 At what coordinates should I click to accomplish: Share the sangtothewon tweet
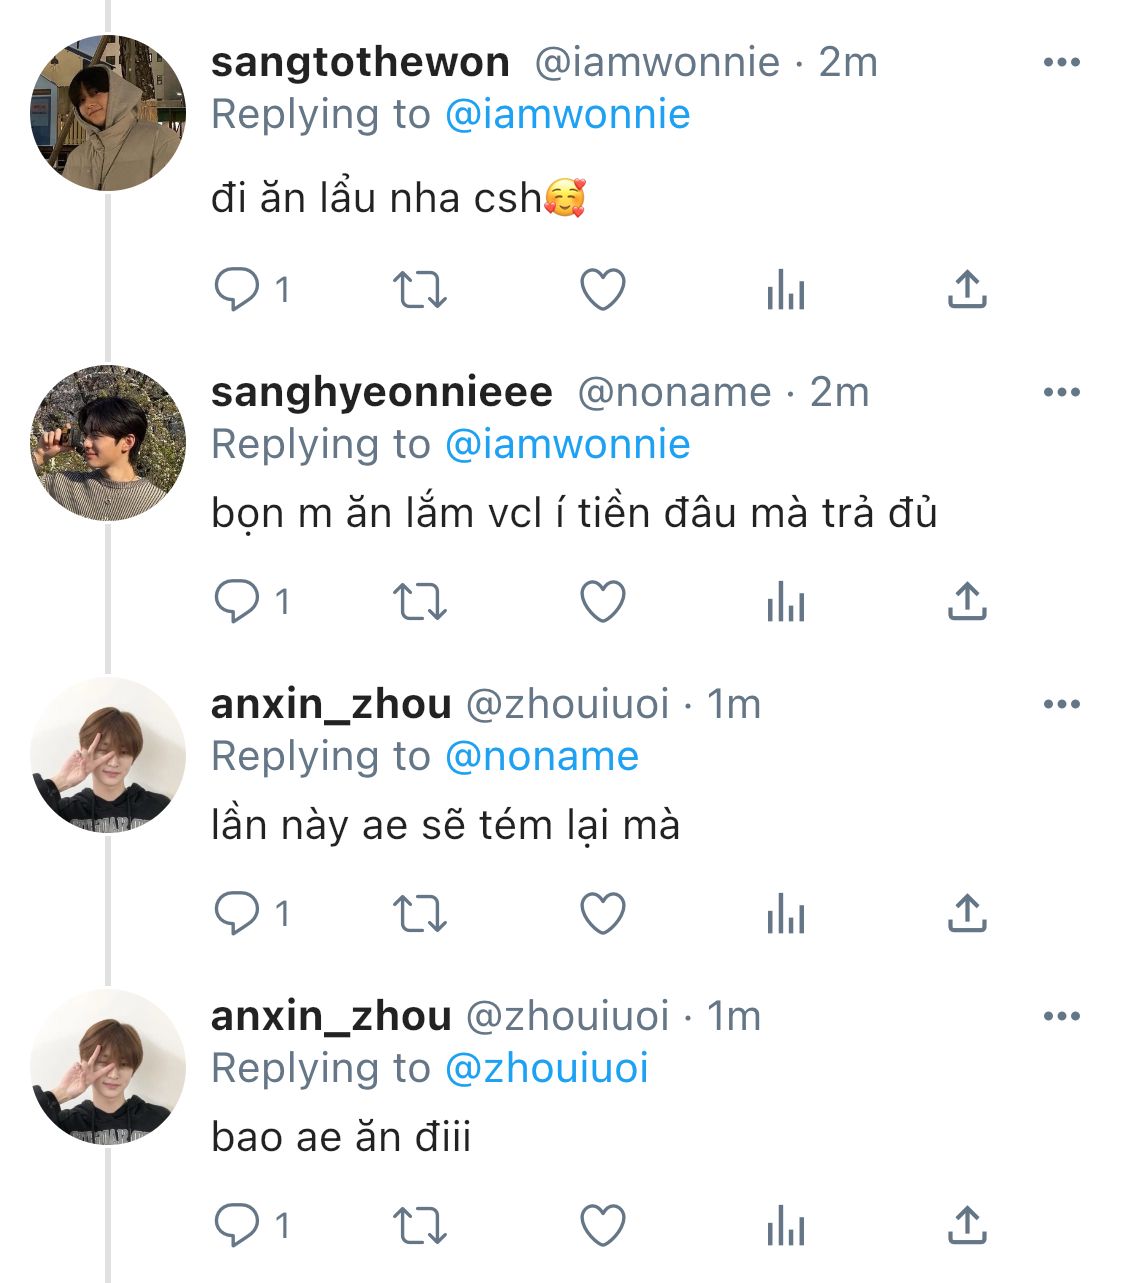(967, 290)
